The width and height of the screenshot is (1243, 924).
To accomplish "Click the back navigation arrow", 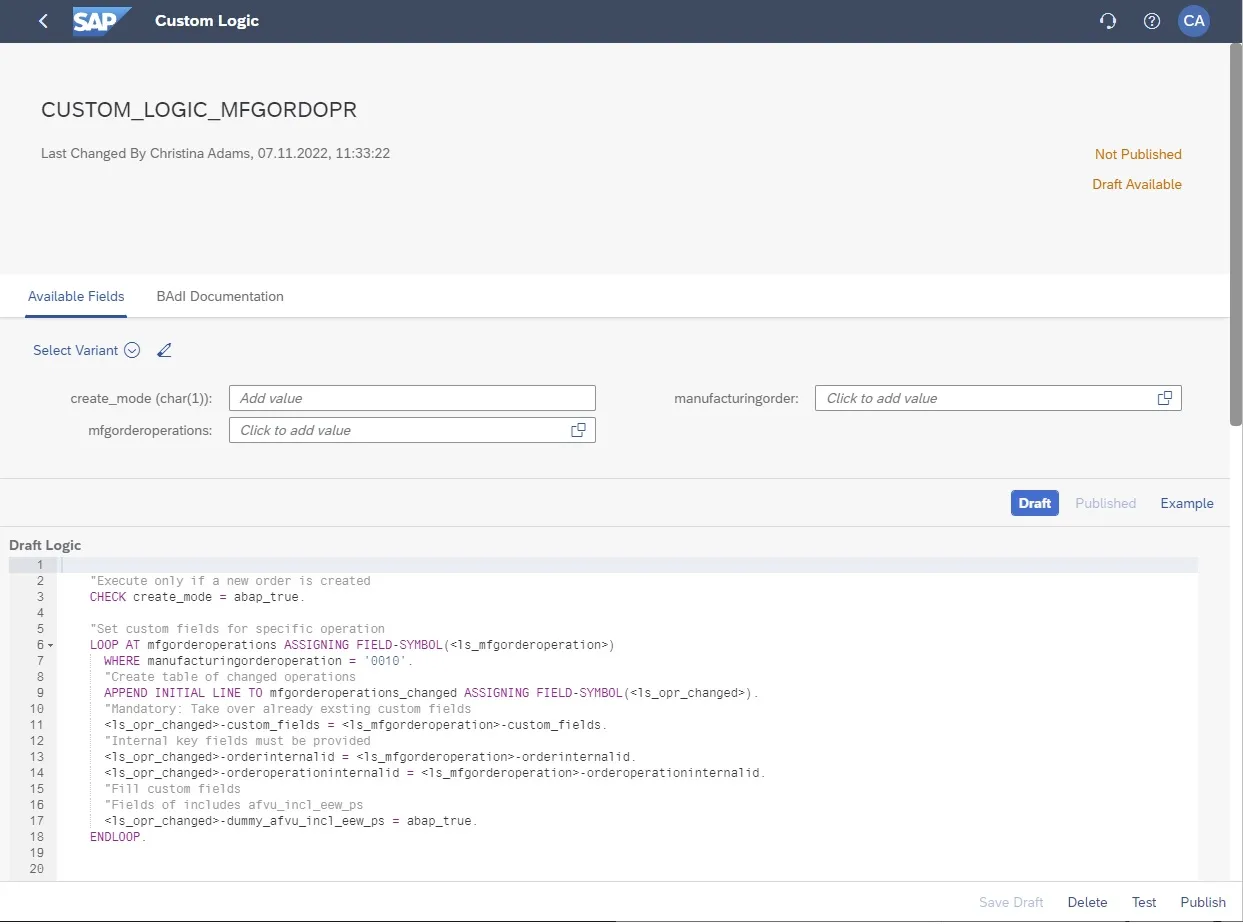I will (x=42, y=20).
